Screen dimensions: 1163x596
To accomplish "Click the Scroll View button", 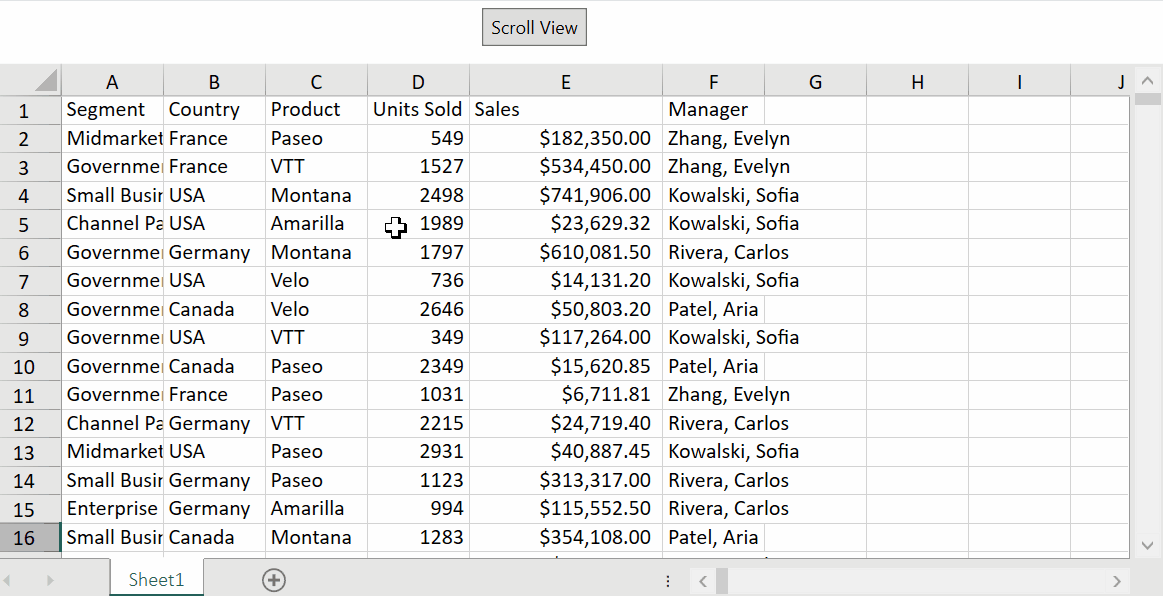I will click(x=534, y=27).
